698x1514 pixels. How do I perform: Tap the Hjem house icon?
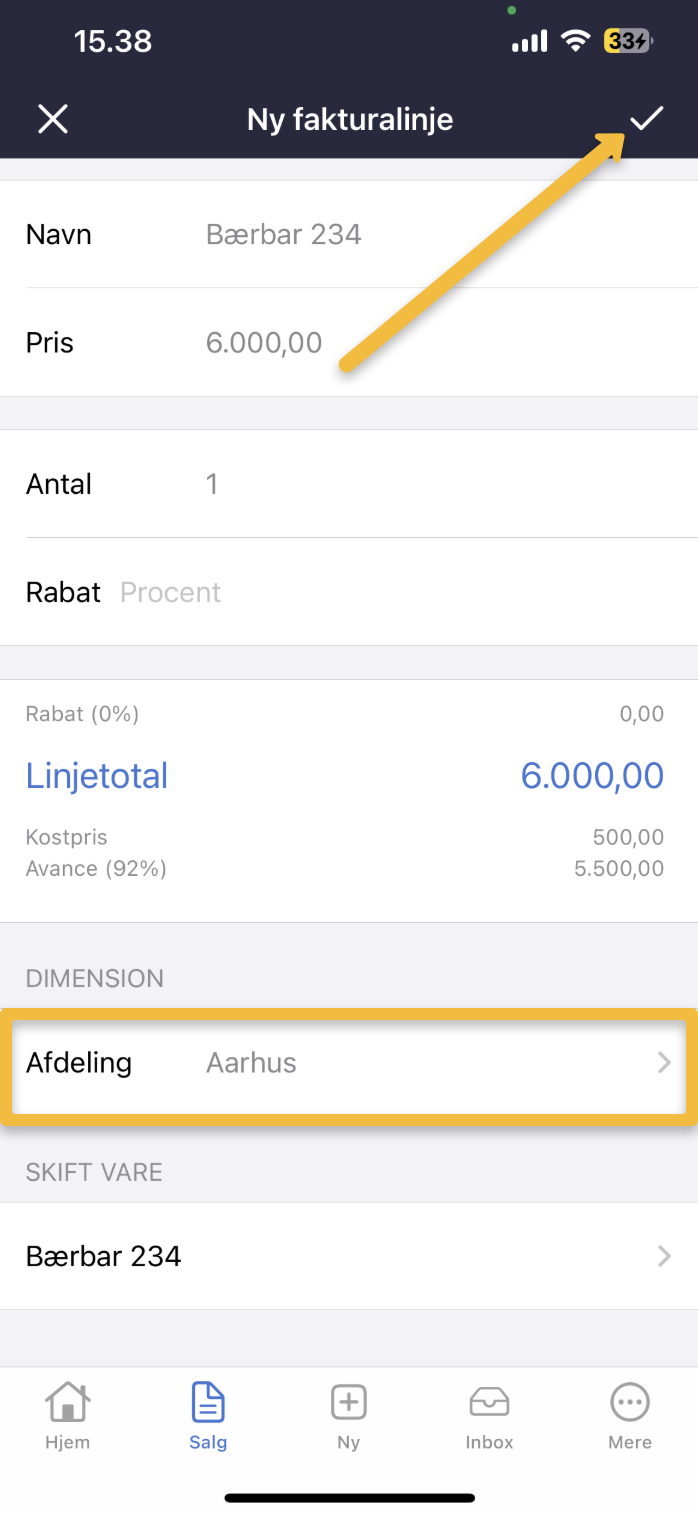(x=67, y=1402)
